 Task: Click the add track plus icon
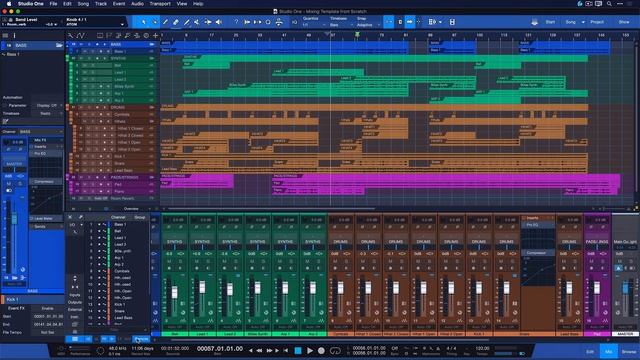coord(156,36)
